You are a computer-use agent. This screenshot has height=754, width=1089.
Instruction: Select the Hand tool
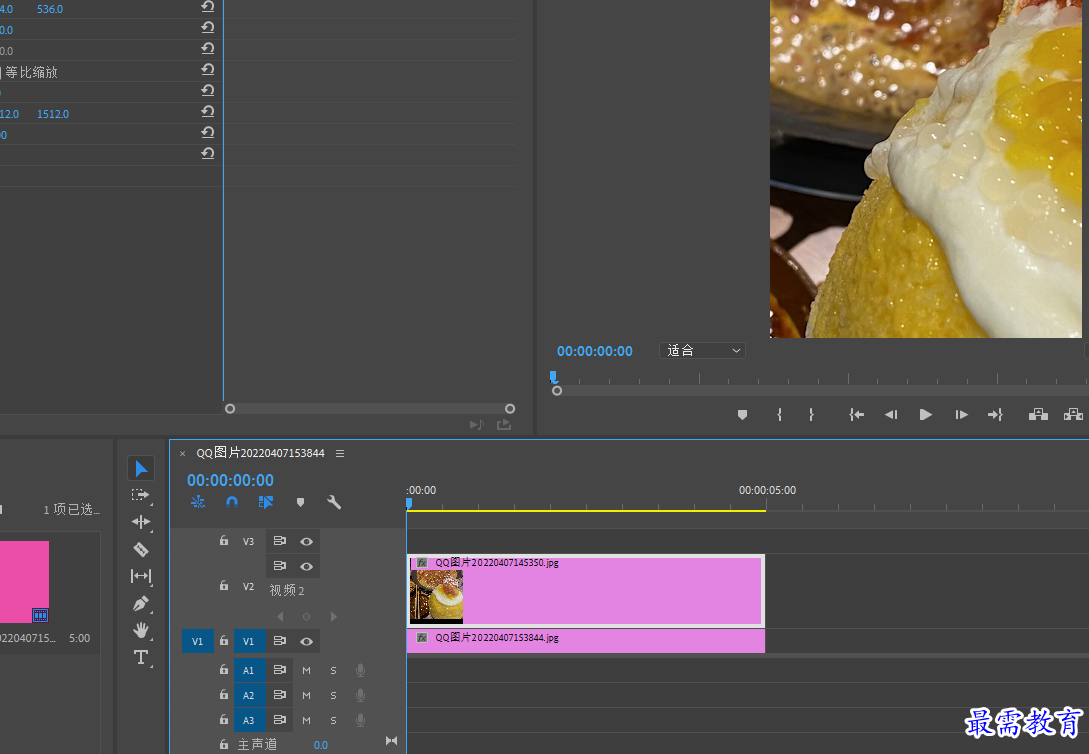[x=140, y=630]
